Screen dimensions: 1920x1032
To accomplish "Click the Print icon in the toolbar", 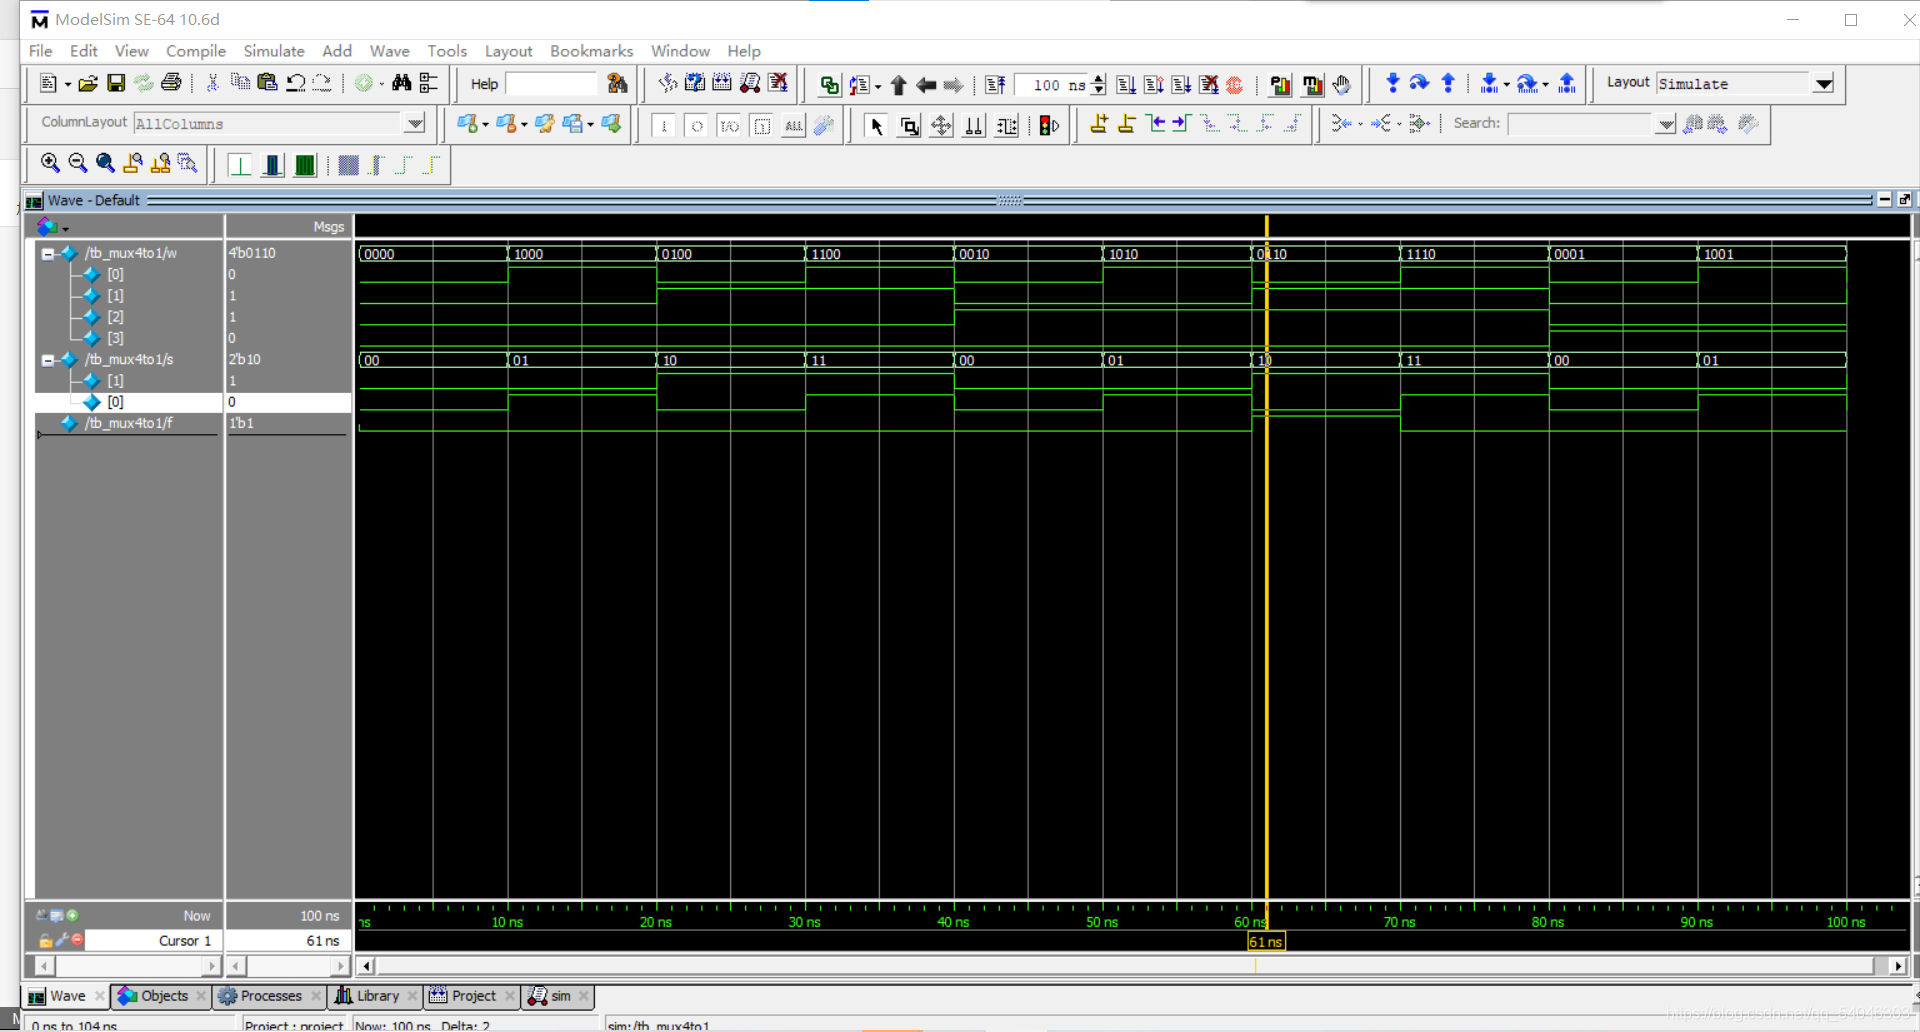I will point(171,83).
